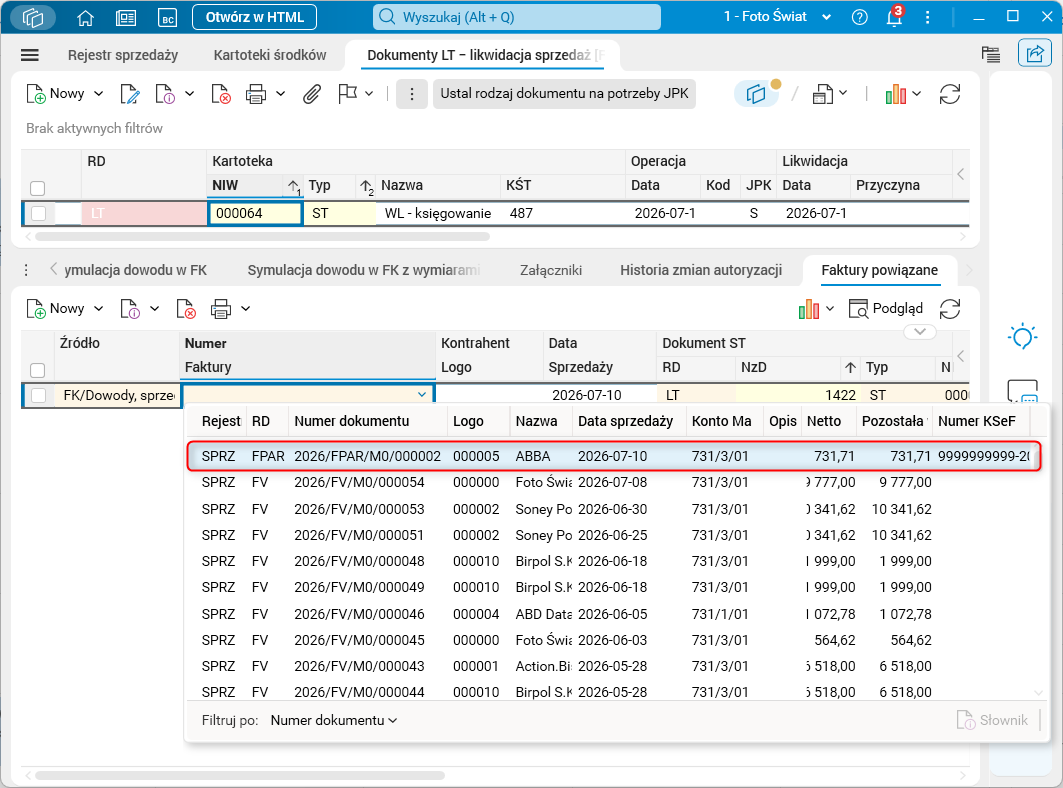Open the hamburger main menu

[x=30, y=55]
